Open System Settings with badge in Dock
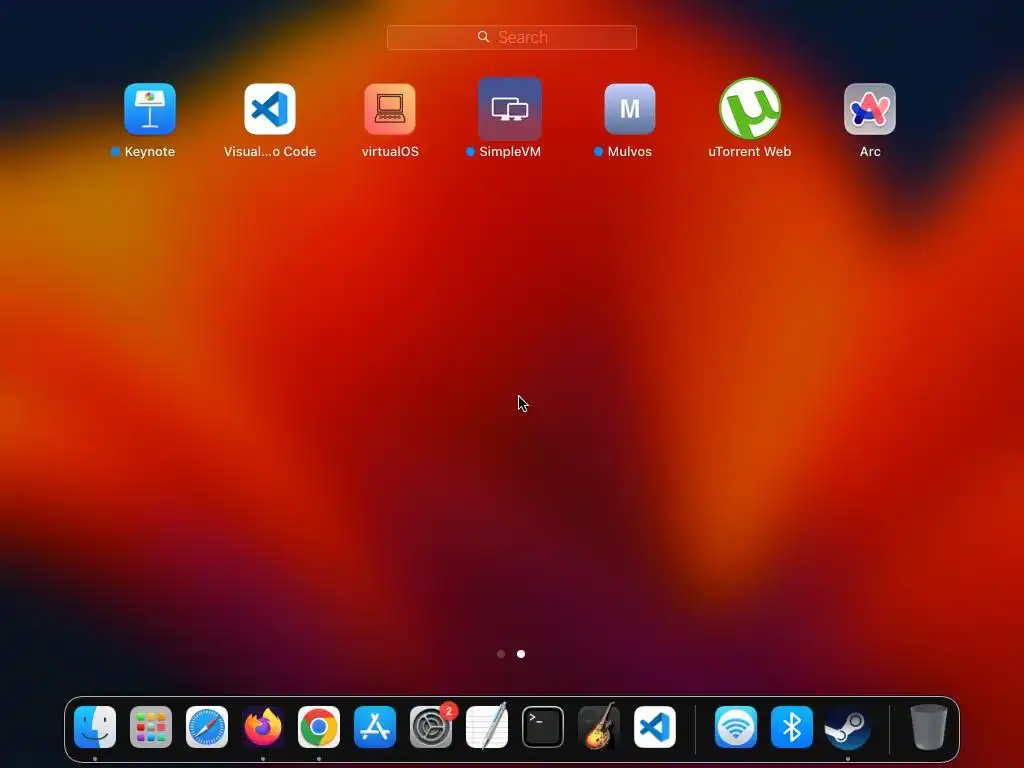Image resolution: width=1024 pixels, height=768 pixels. click(x=431, y=727)
